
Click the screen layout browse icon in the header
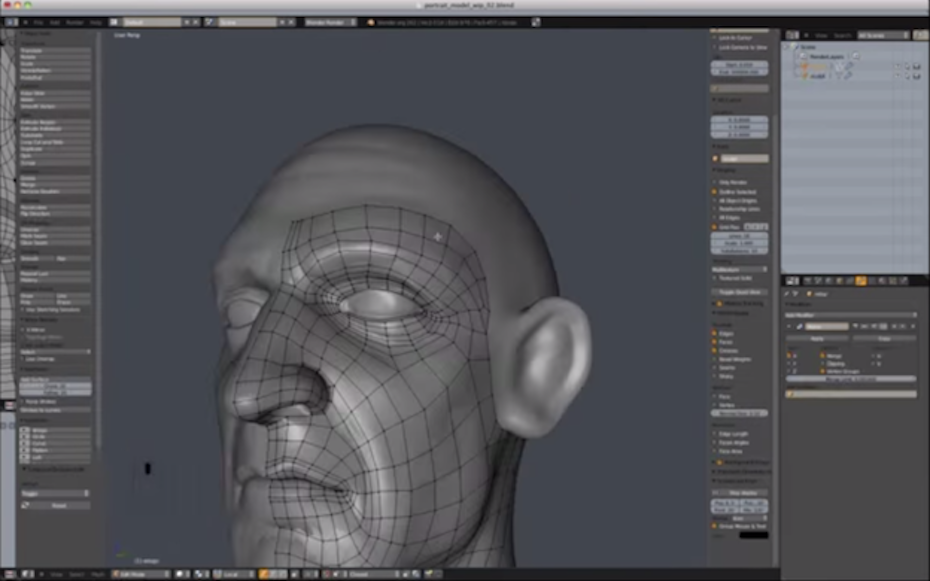pos(115,21)
